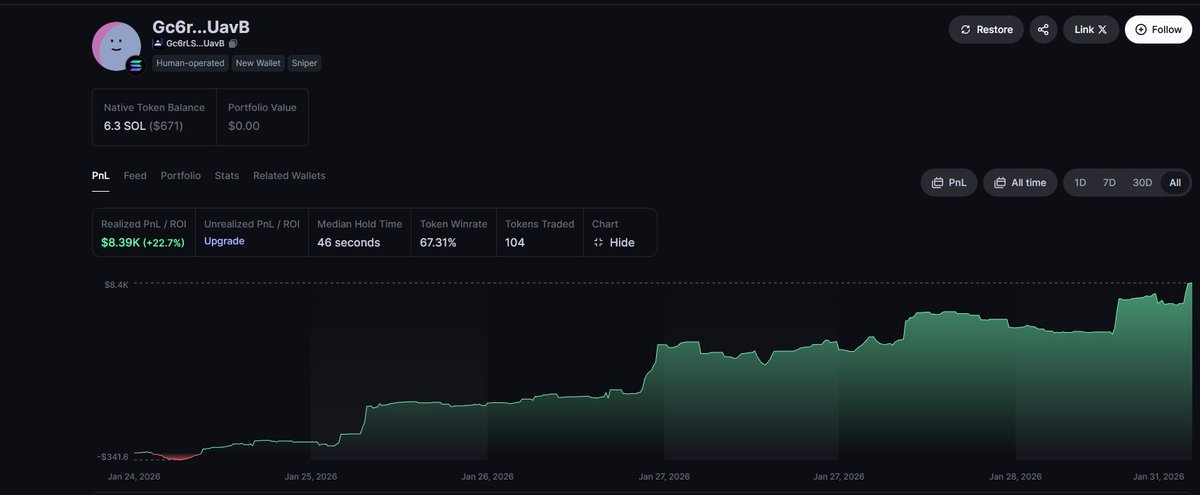Viewport: 1200px width, 495px height.
Task: Click the plus icon in Follow button
Action: click(x=1141, y=29)
